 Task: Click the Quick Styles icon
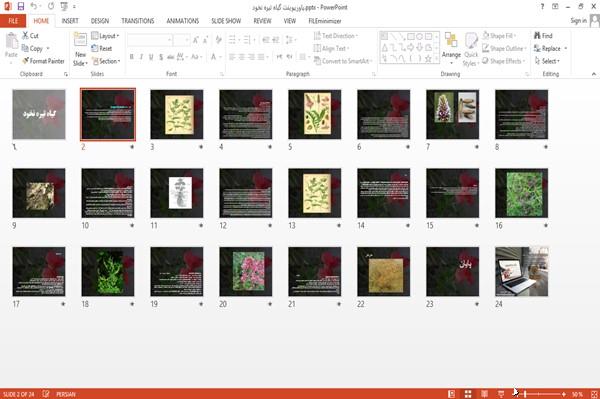click(471, 41)
